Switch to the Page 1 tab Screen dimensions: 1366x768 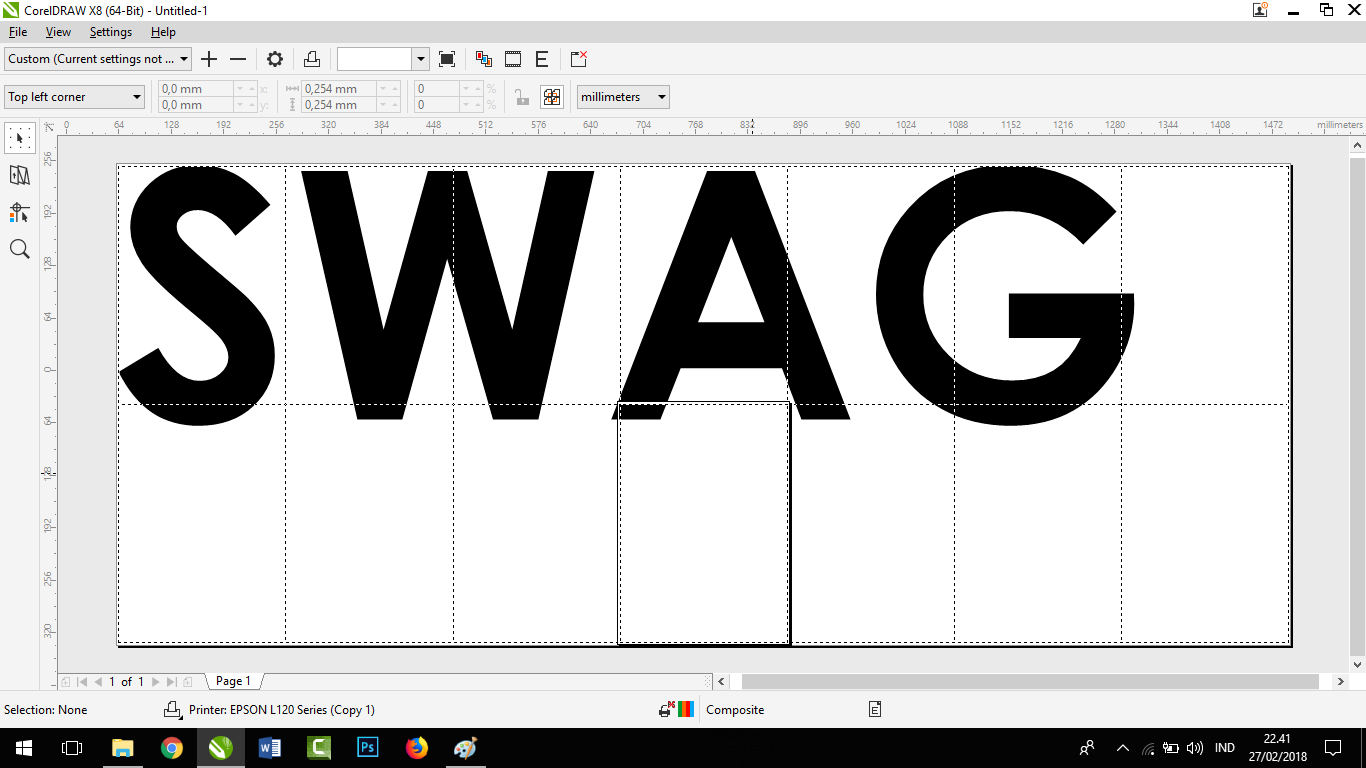[x=234, y=681]
